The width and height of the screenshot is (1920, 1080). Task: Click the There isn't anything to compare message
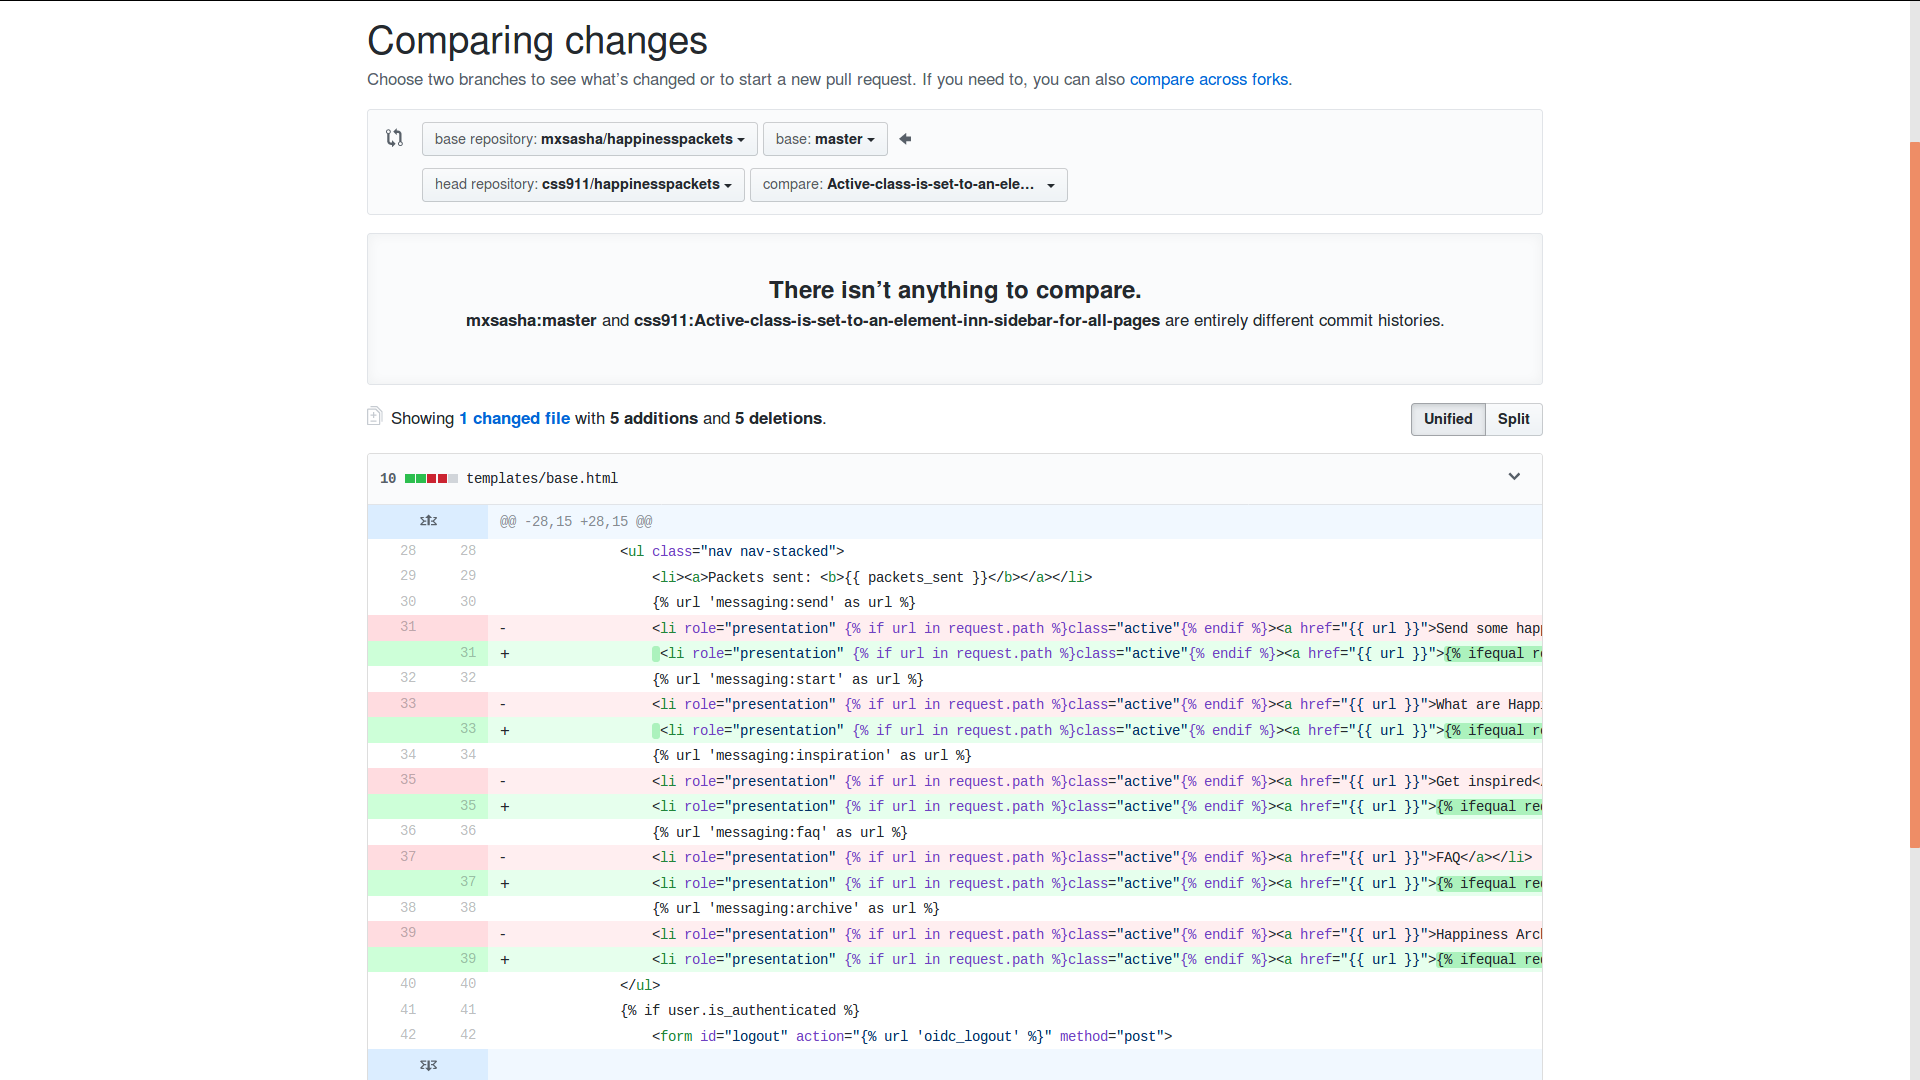point(955,290)
